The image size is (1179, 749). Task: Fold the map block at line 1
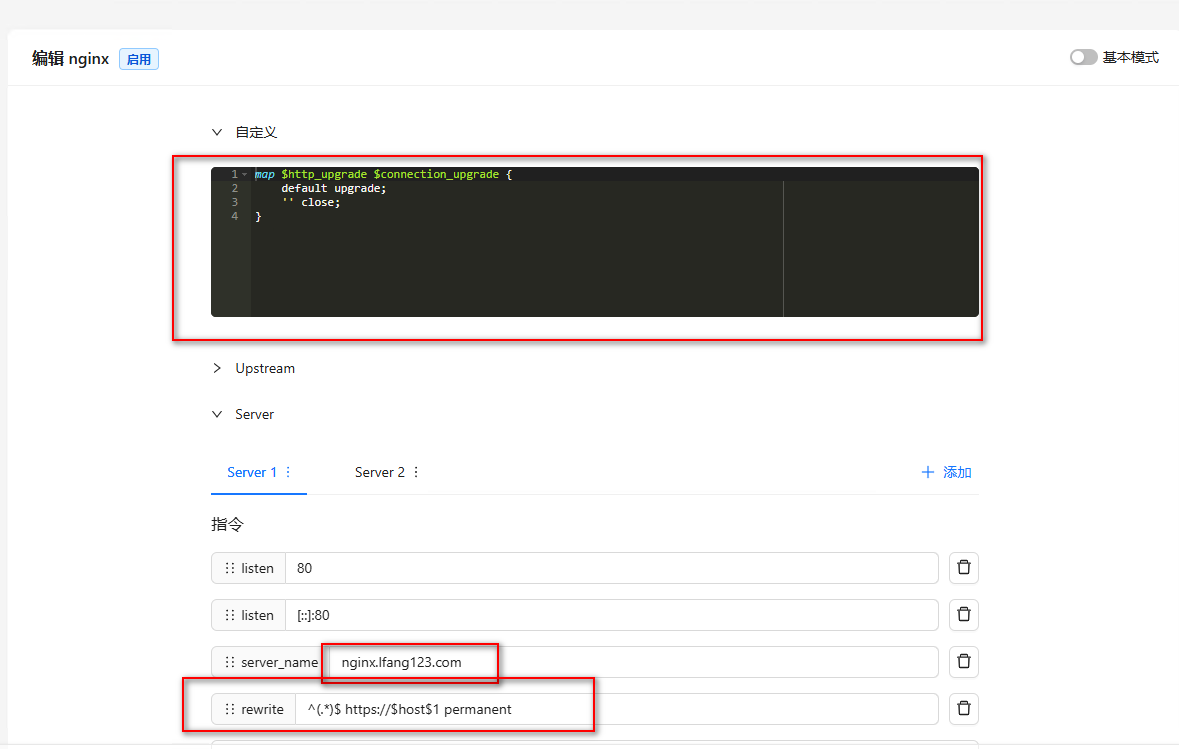(x=245, y=174)
